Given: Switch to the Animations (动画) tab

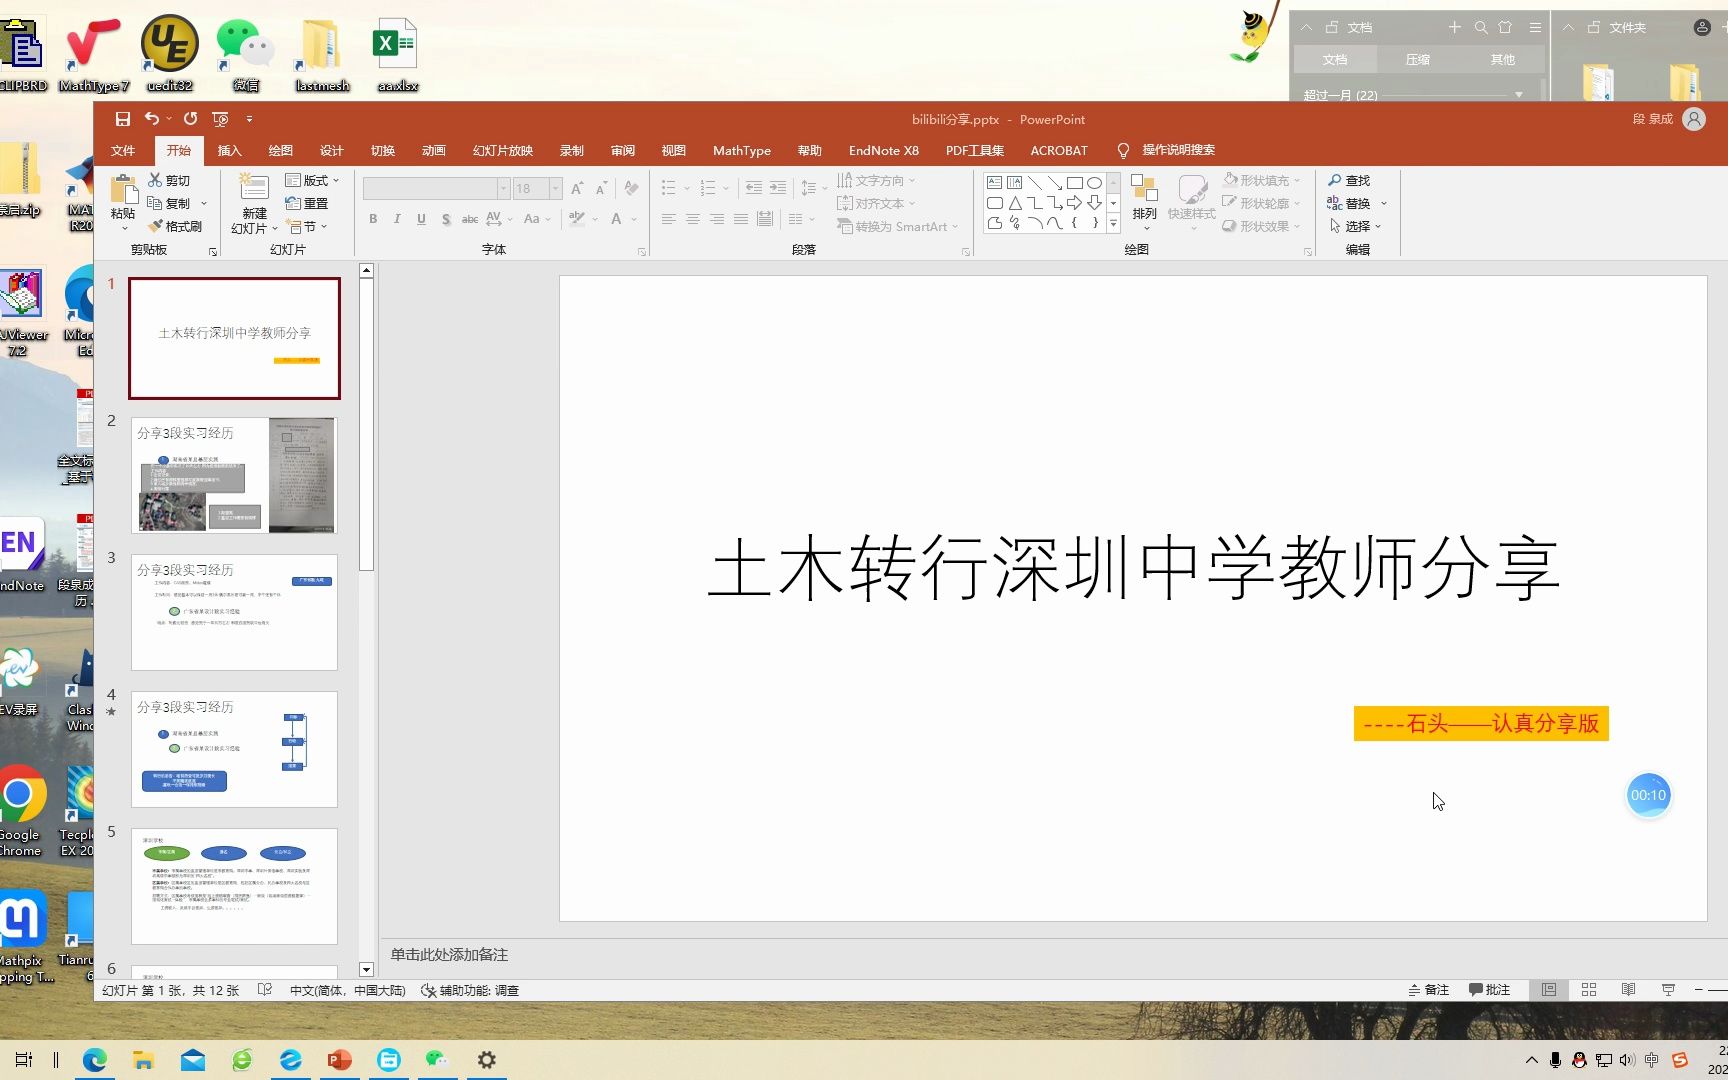Looking at the screenshot, I should point(434,150).
